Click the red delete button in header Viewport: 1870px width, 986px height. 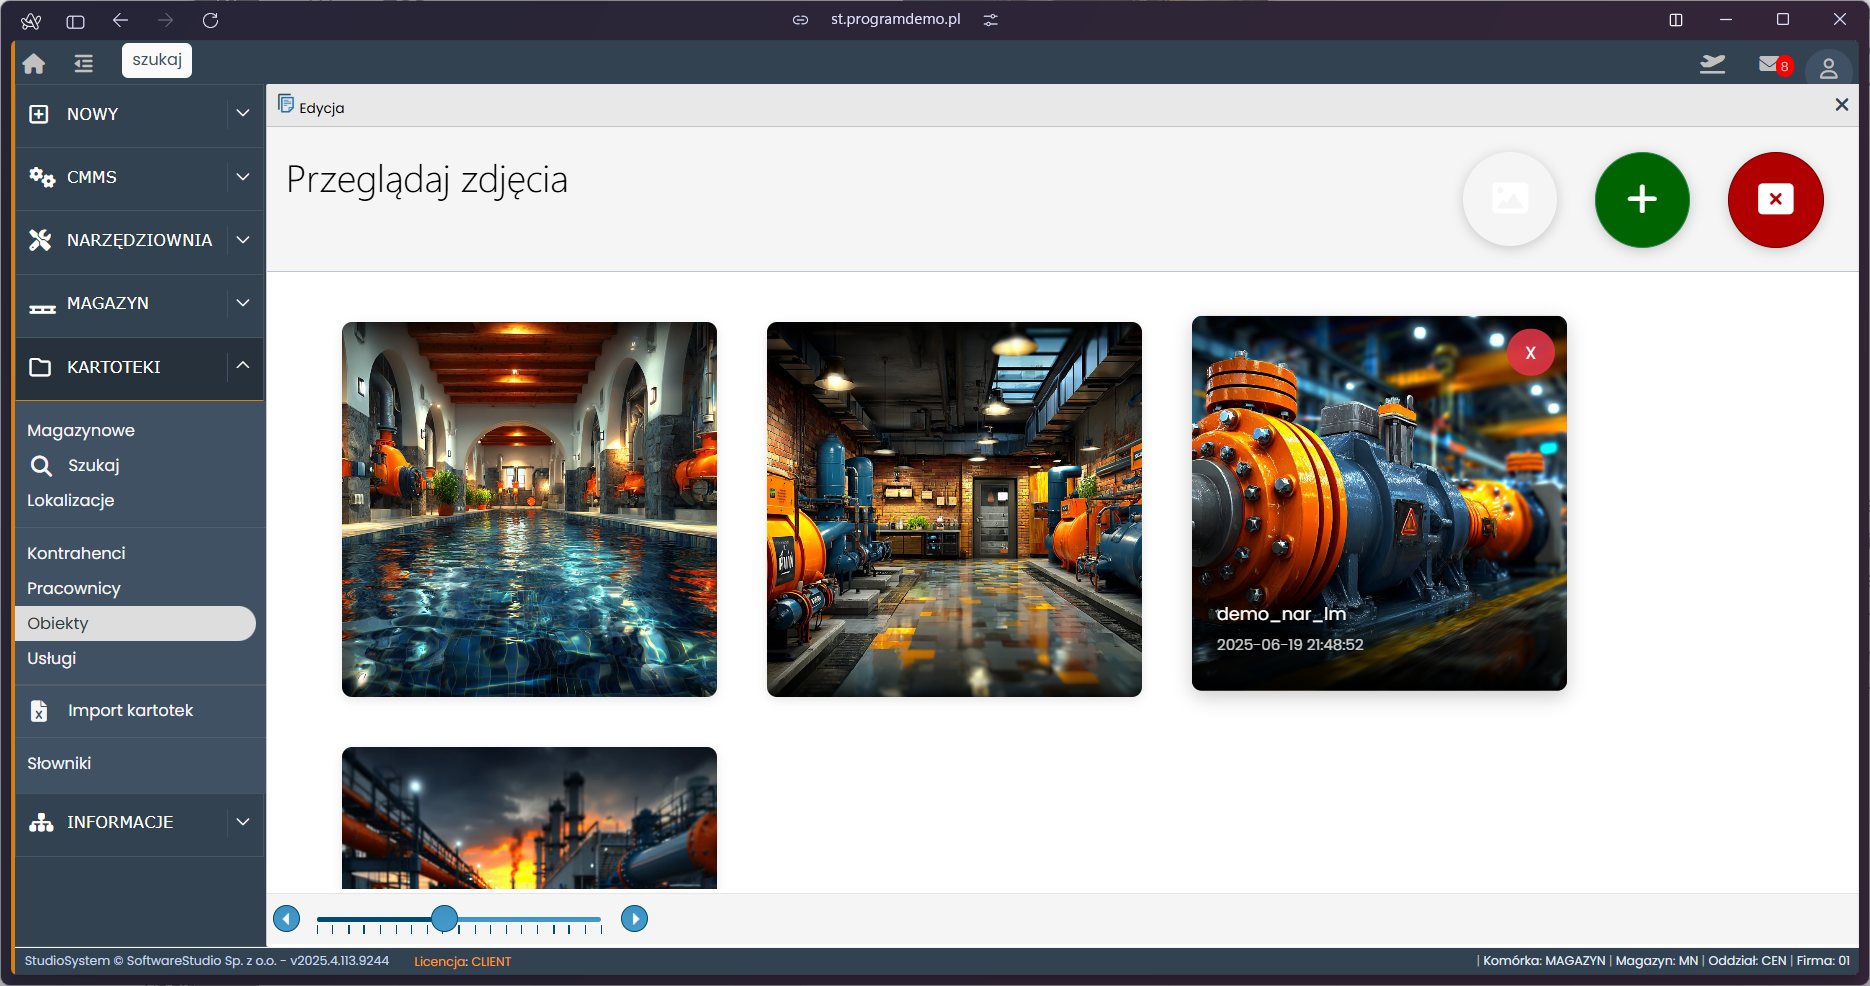pos(1775,200)
